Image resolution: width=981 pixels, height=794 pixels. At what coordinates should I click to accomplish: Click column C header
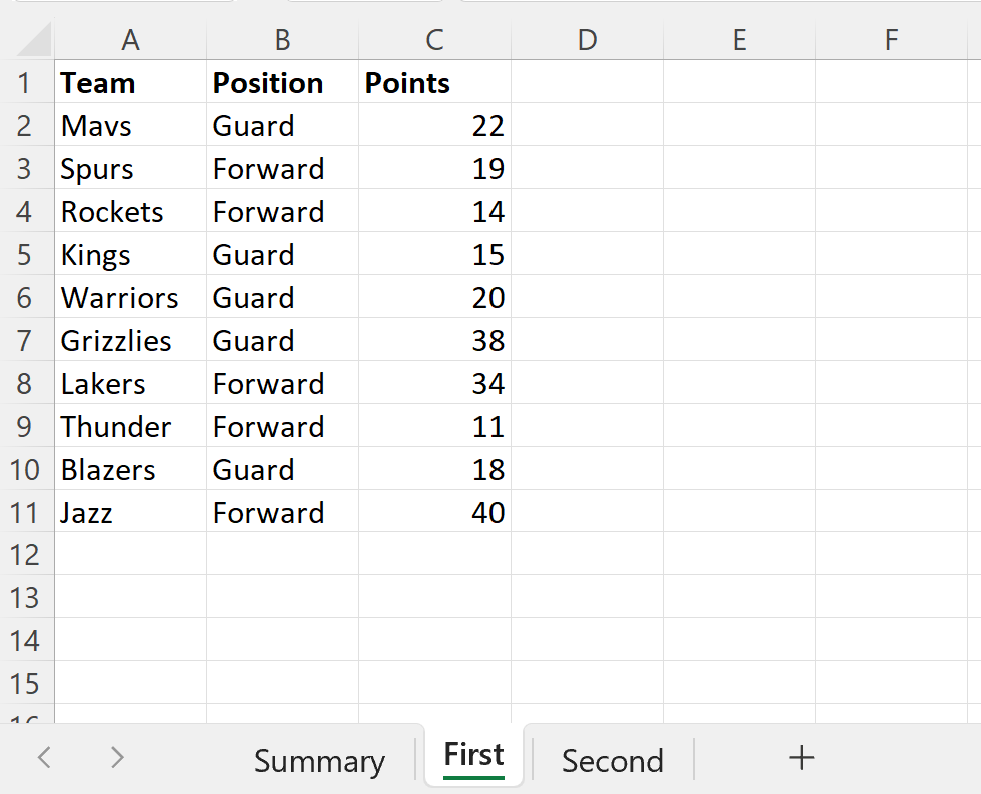434,40
